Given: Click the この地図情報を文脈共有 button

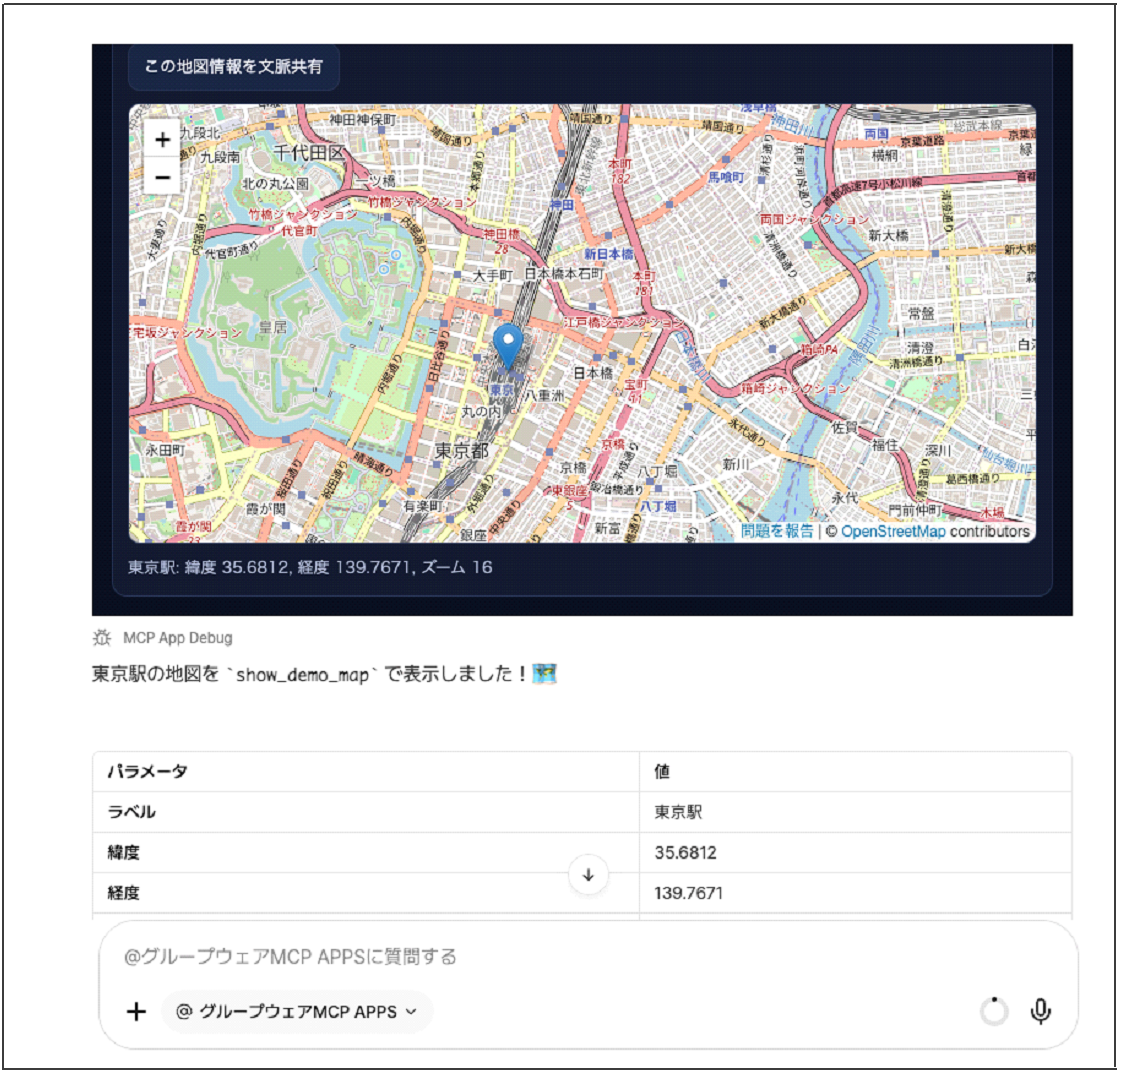Looking at the screenshot, I should [231, 66].
